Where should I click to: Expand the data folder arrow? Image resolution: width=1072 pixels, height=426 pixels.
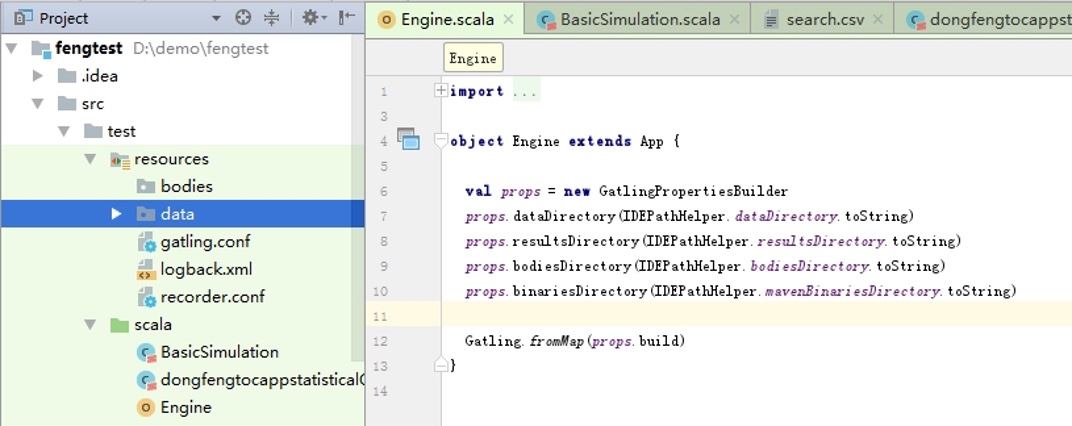pyautogui.click(x=116, y=214)
